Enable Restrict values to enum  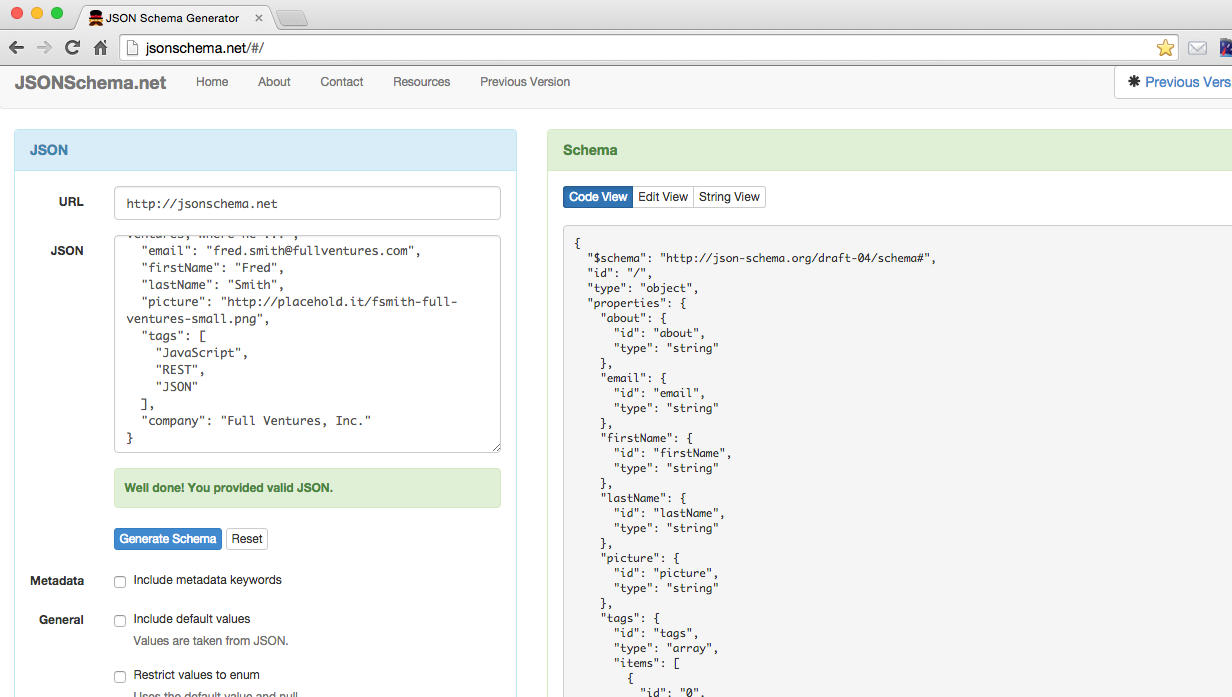pyautogui.click(x=120, y=676)
